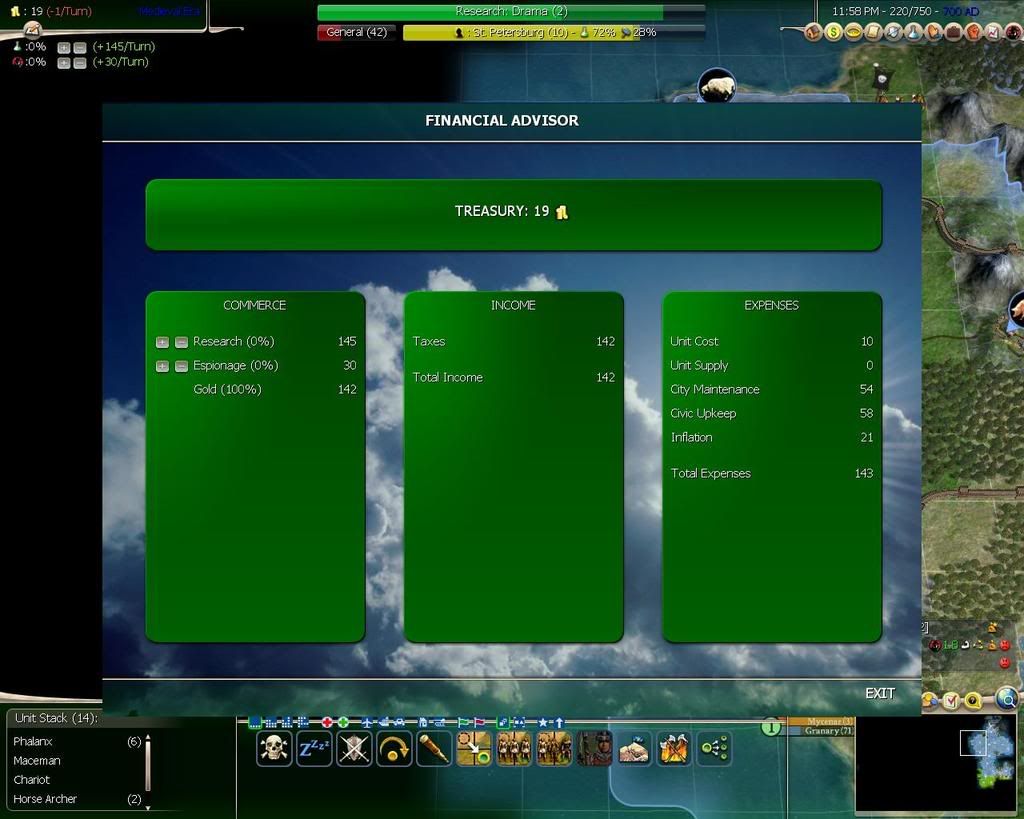This screenshot has width=1024, height=819.
Task: Open the turn log checklist icon near the minimap
Action: coord(951,700)
